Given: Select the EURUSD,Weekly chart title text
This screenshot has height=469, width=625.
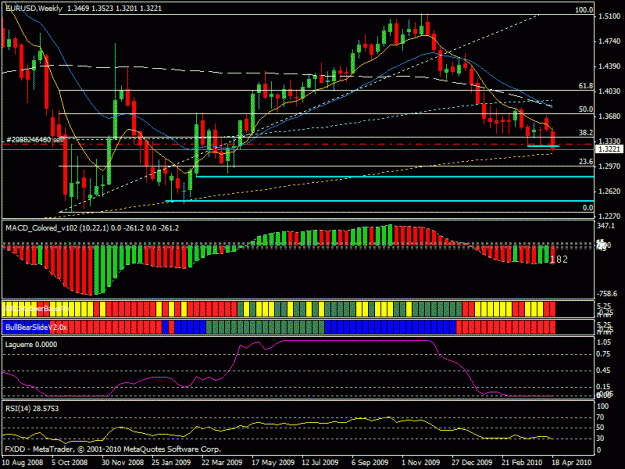Looking at the screenshot, I should pyautogui.click(x=34, y=8).
